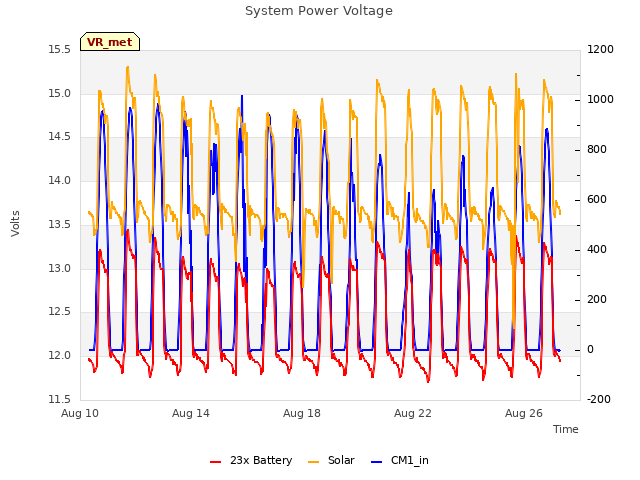640x480 pixels.
Task: Click the 13.5 left axis tick label
Action: (x=60, y=224)
